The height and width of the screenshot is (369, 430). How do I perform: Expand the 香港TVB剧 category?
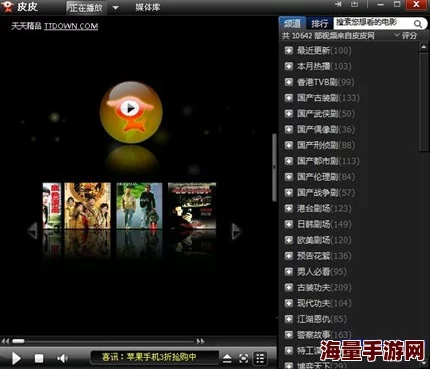coord(288,82)
